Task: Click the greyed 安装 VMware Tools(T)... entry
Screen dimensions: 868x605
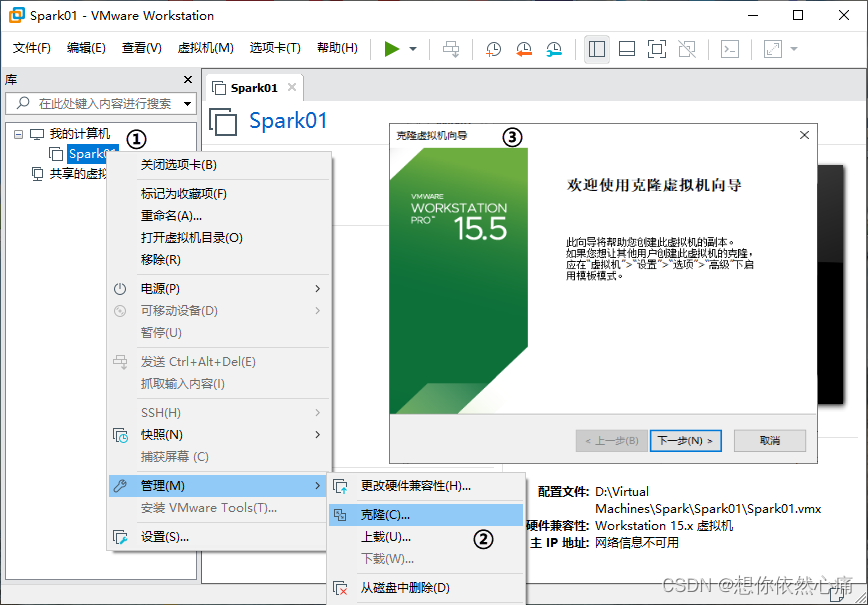Action: pos(218,508)
